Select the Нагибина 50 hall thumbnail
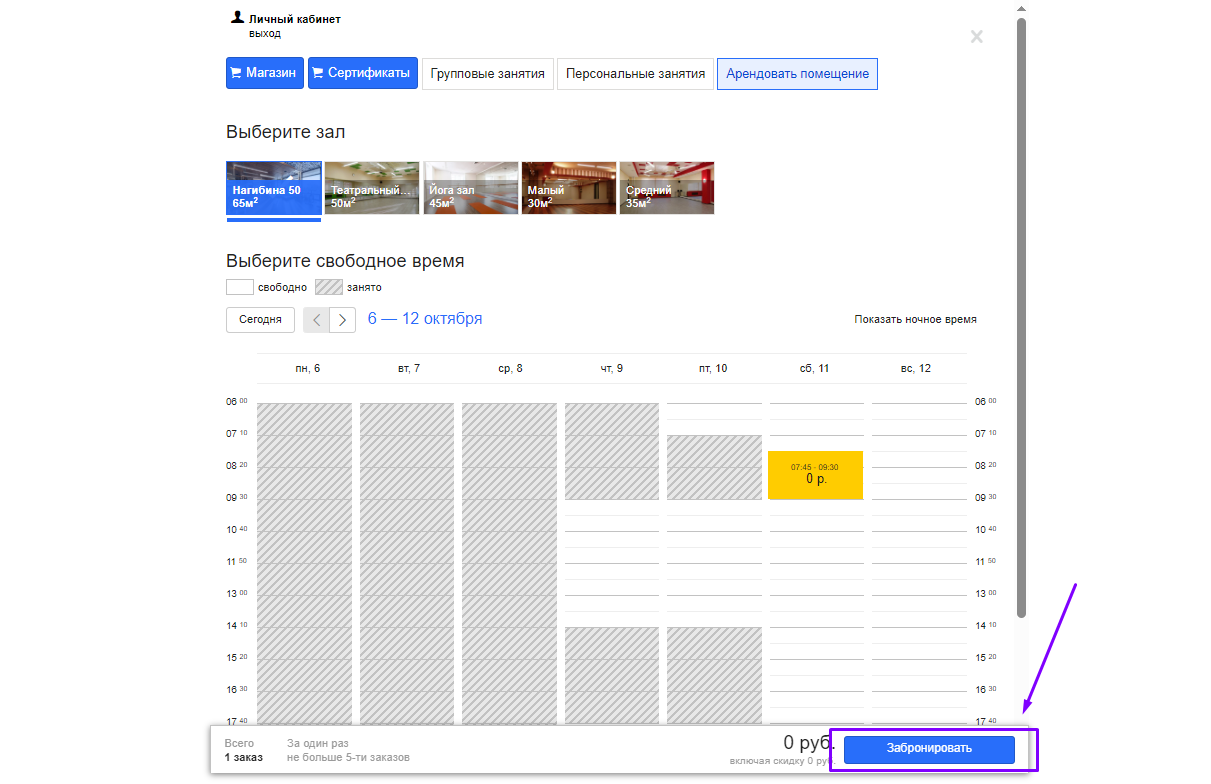The width and height of the screenshot is (1211, 784). tap(273, 188)
